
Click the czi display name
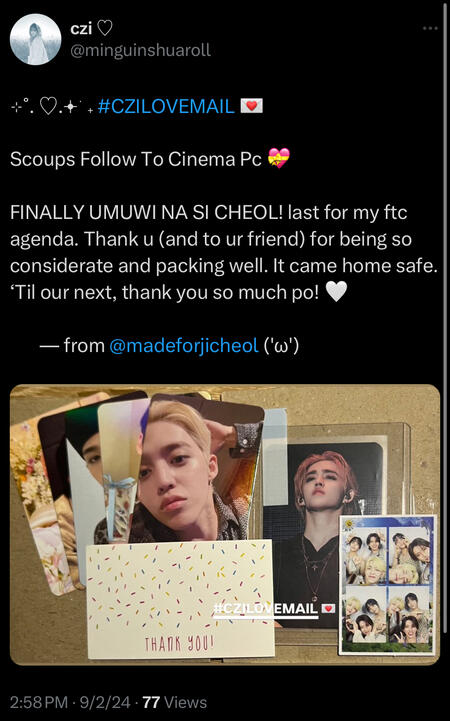pyautogui.click(x=81, y=29)
